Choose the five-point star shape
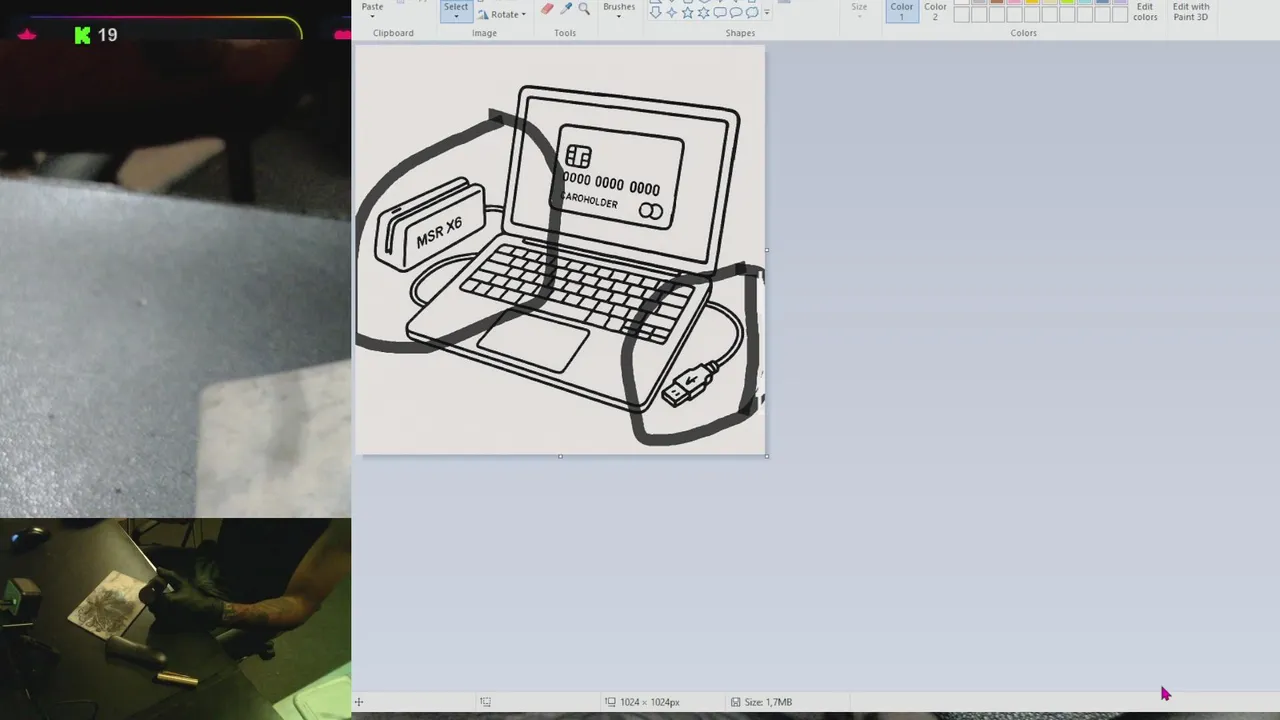The height and width of the screenshot is (720, 1280). click(x=688, y=12)
